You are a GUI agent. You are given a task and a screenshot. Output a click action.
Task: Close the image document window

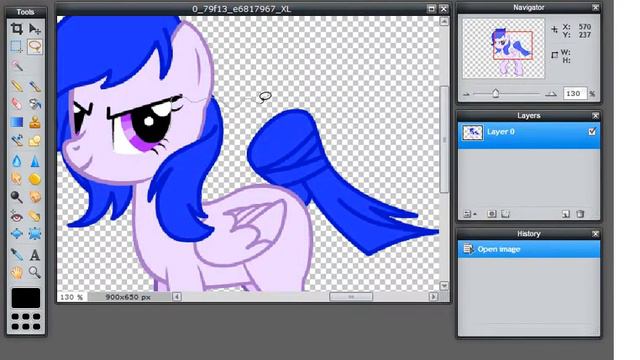coord(444,9)
